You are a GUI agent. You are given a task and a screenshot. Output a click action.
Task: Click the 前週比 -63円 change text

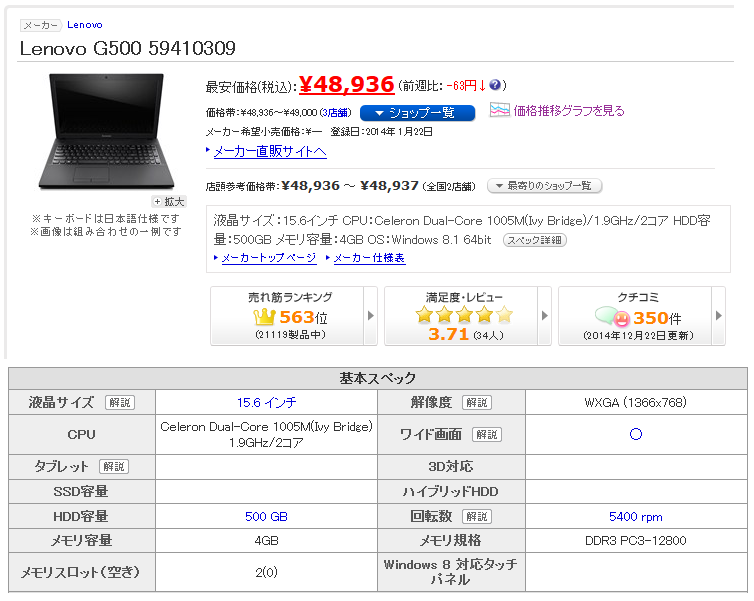pos(452,86)
